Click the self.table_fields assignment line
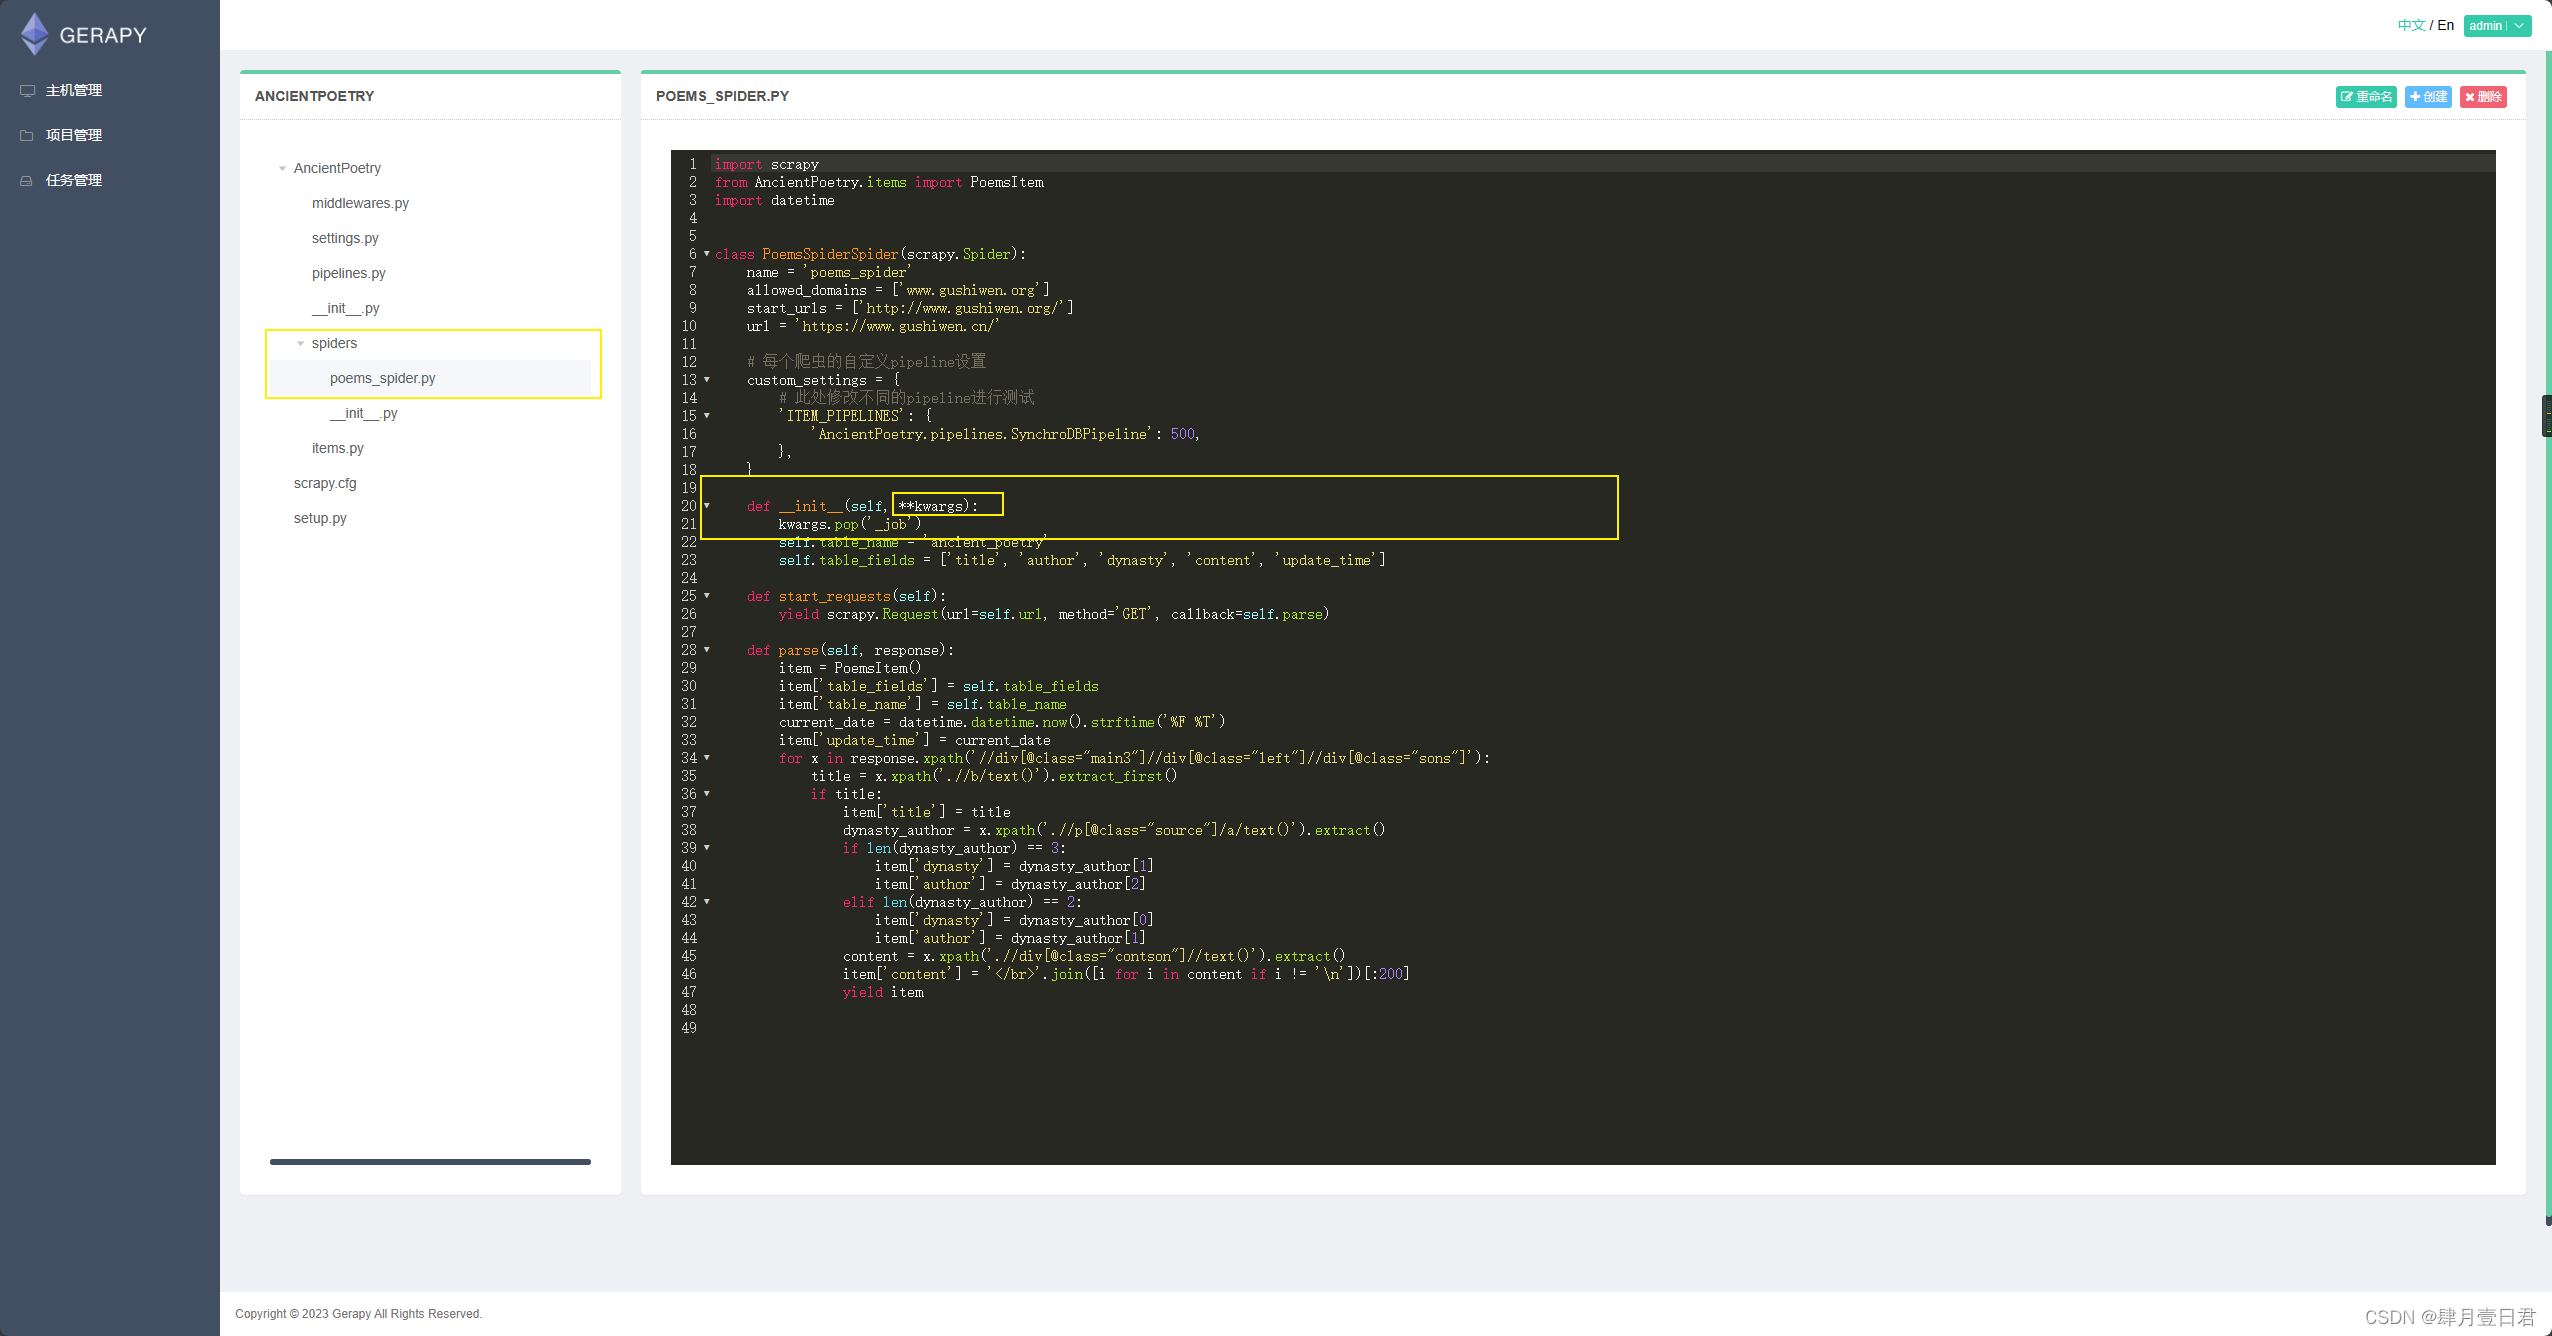The image size is (2552, 1336). point(1082,560)
